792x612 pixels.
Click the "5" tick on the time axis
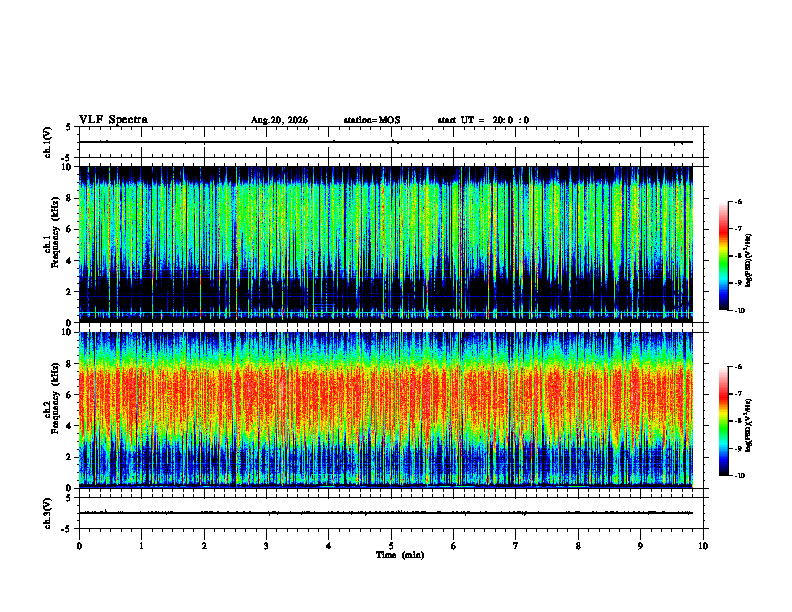coord(391,546)
